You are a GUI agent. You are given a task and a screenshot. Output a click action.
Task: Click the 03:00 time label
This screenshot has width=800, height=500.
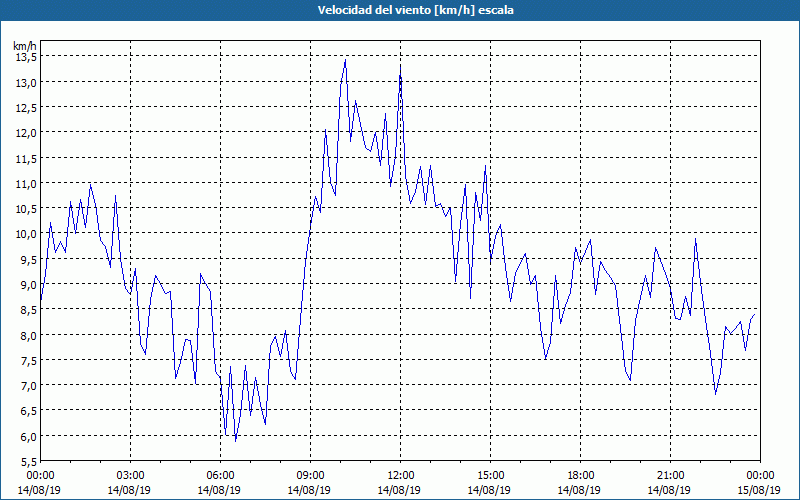click(x=131, y=476)
